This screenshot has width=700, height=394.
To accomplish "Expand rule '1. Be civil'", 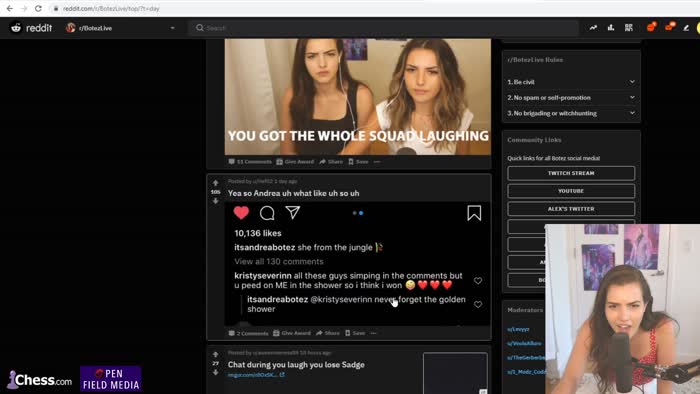I will pyautogui.click(x=571, y=82).
